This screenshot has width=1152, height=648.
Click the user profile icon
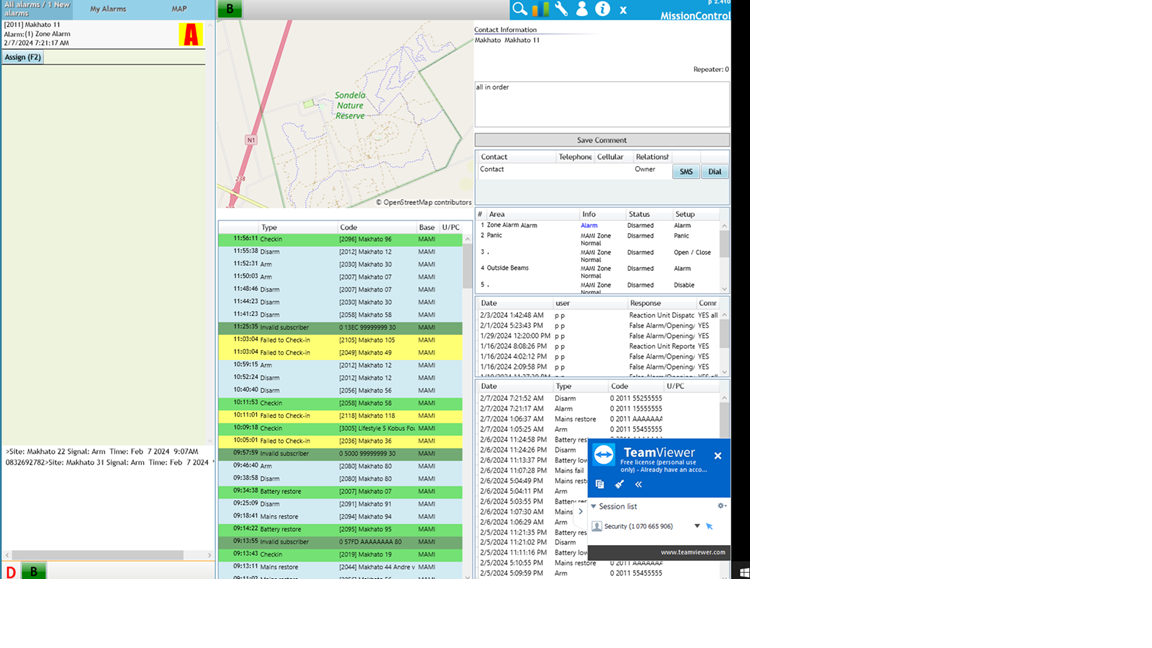(x=581, y=9)
